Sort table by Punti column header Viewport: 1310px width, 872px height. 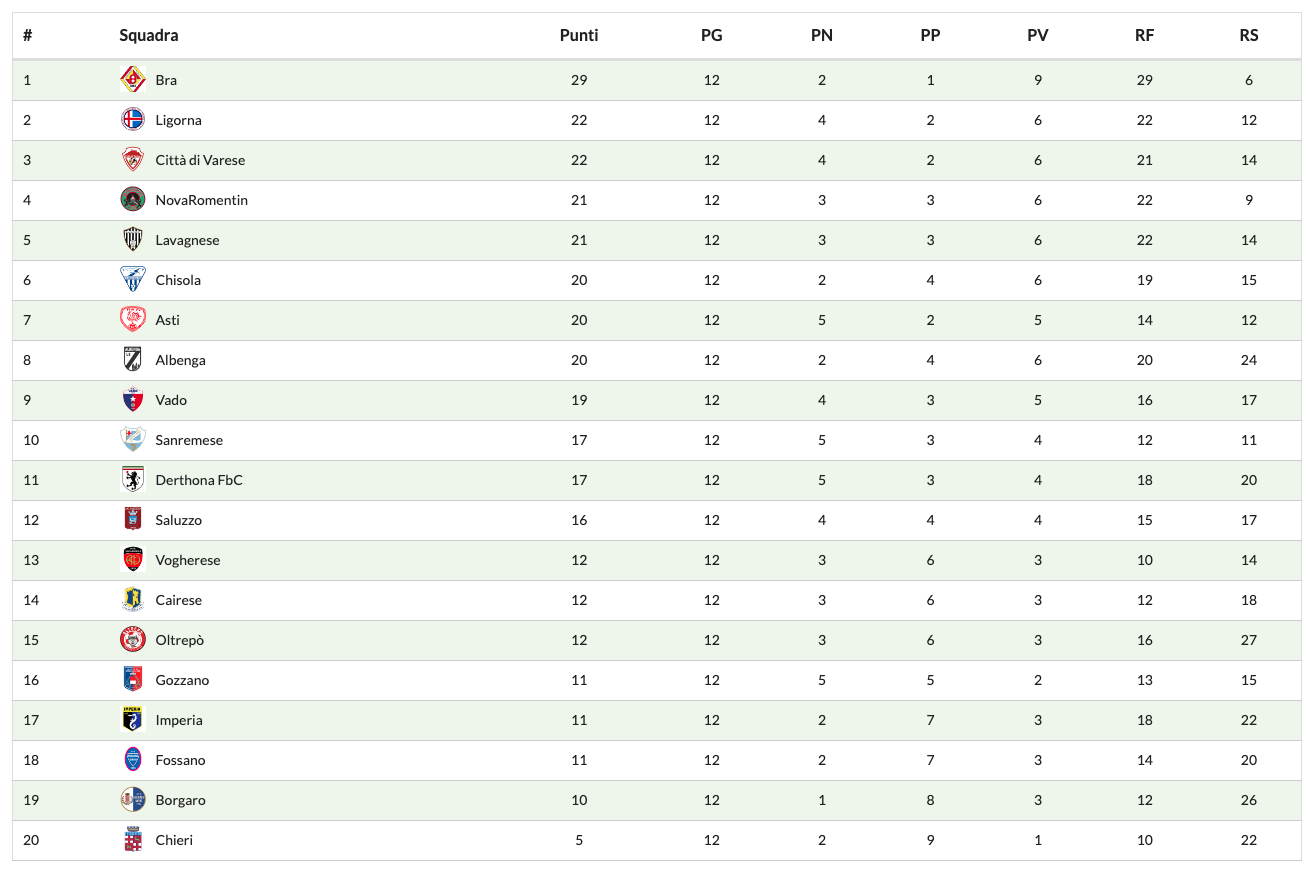(579, 35)
